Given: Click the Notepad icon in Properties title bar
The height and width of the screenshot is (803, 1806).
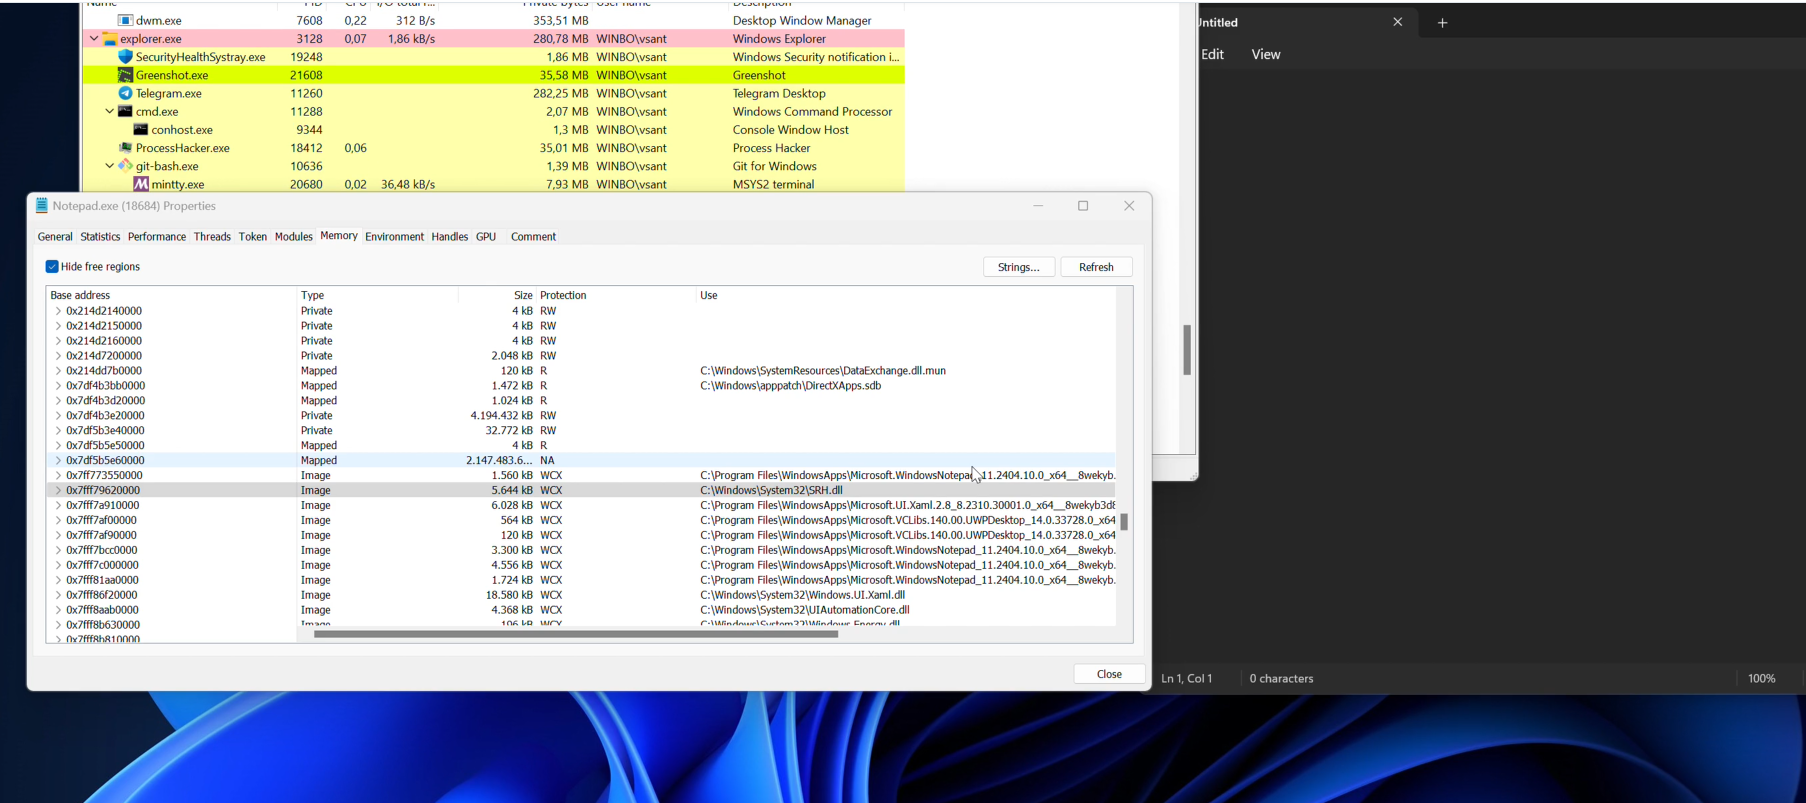Looking at the screenshot, I should pos(42,206).
